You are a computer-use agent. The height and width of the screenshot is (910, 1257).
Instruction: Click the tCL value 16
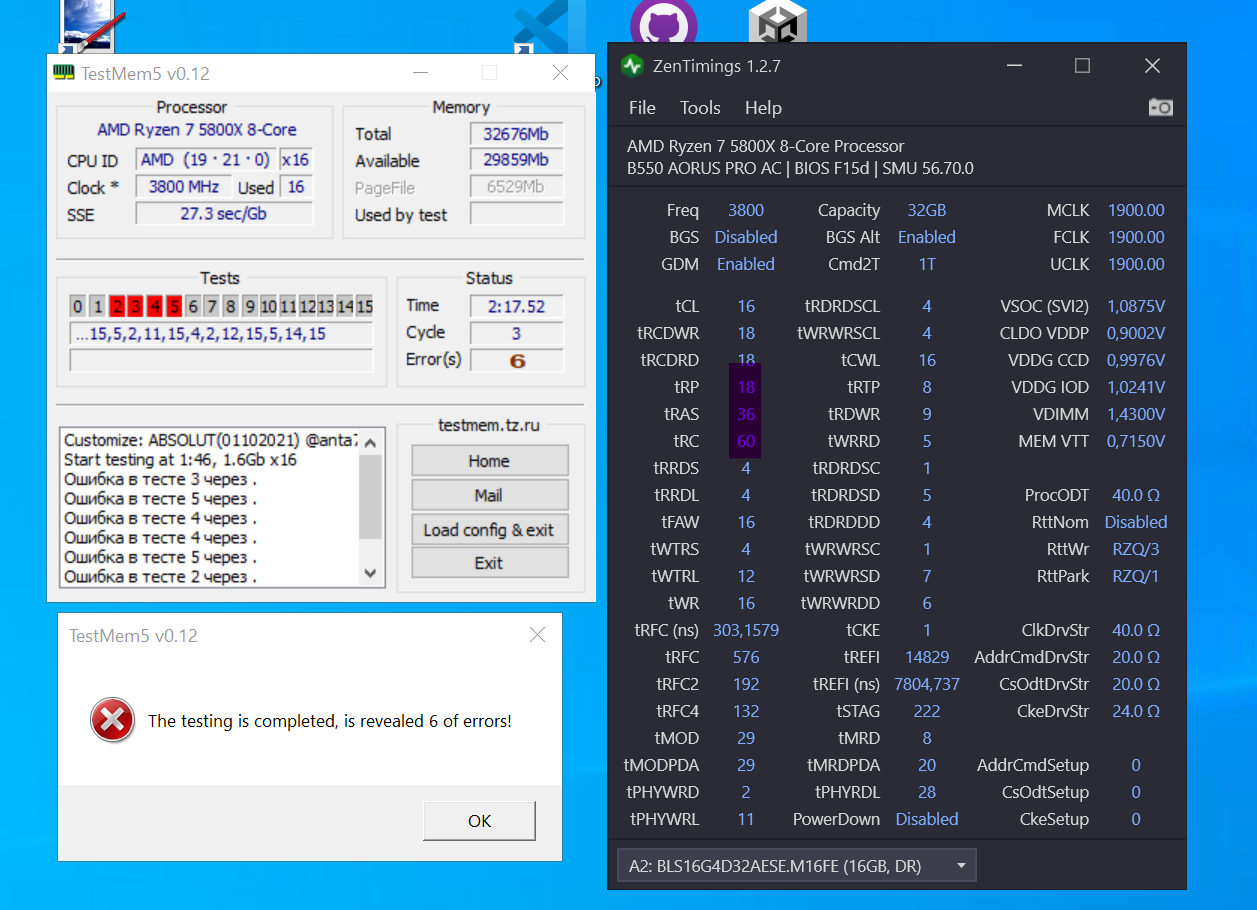pyautogui.click(x=746, y=306)
